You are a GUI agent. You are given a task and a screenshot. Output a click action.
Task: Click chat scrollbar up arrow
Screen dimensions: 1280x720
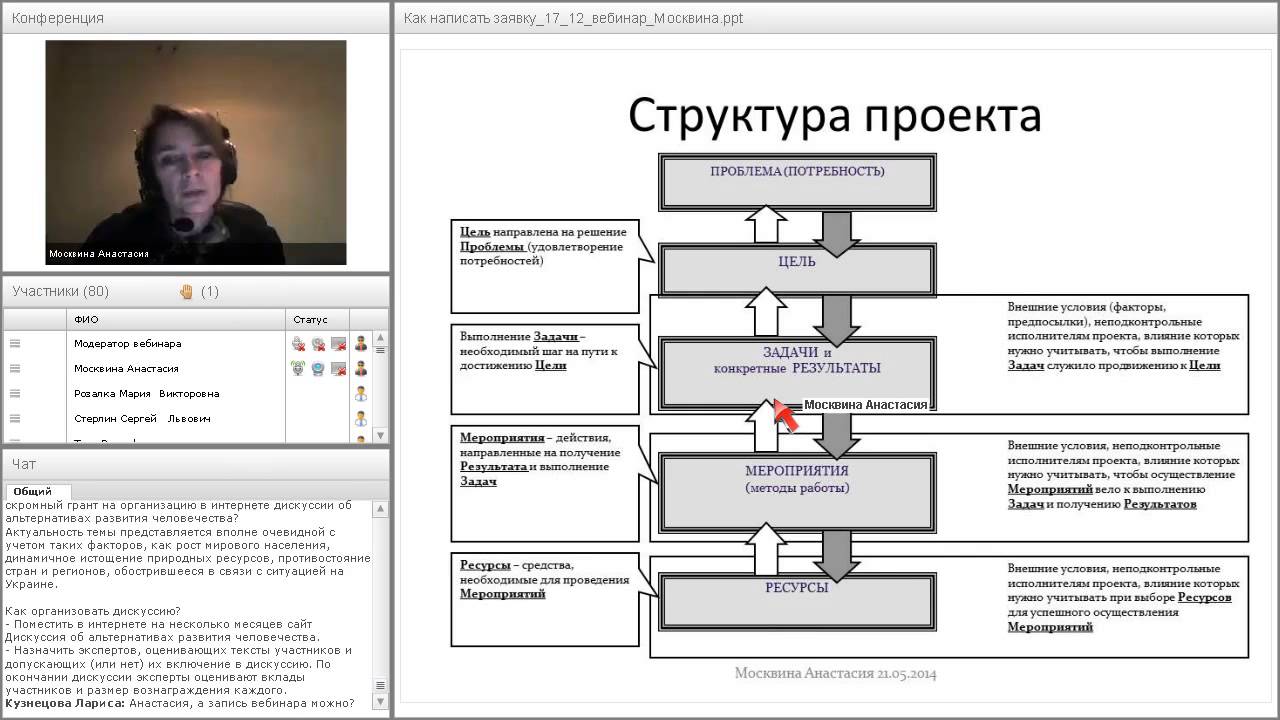click(x=381, y=509)
